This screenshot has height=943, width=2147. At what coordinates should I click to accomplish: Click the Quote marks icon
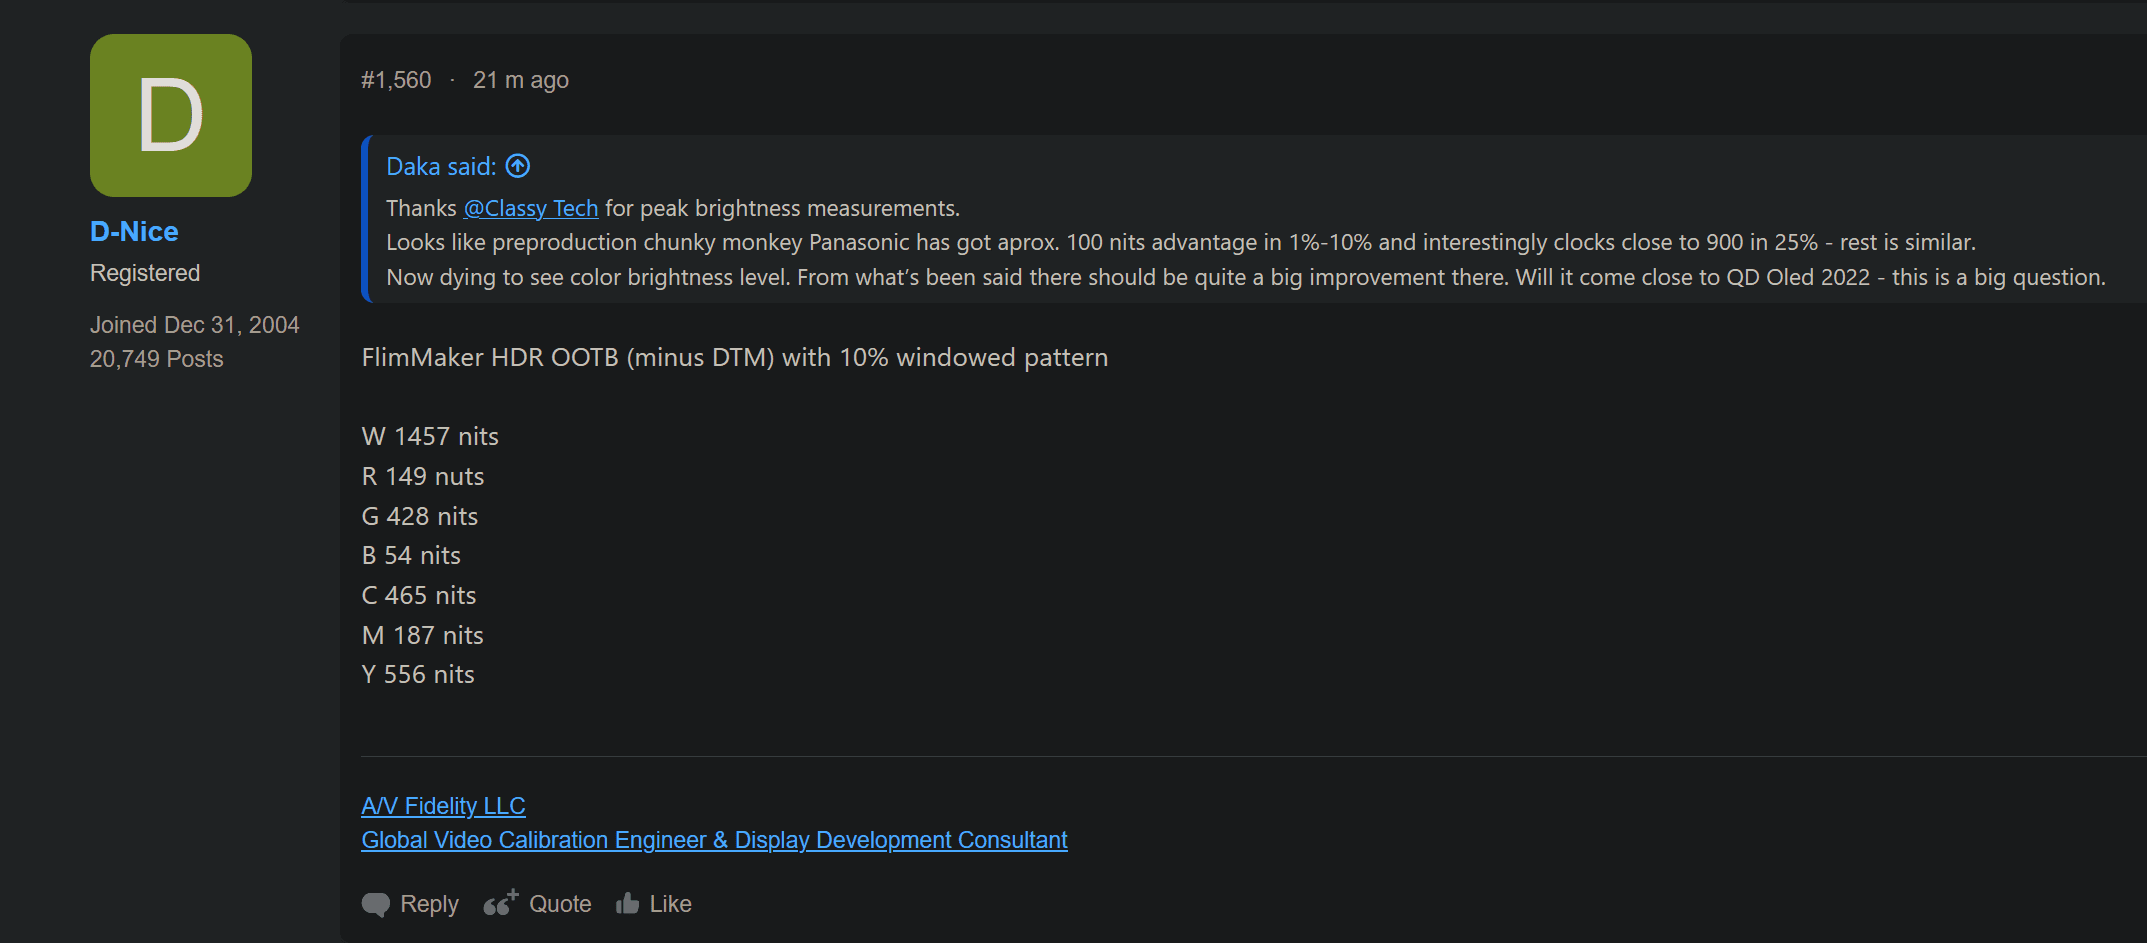tap(501, 903)
